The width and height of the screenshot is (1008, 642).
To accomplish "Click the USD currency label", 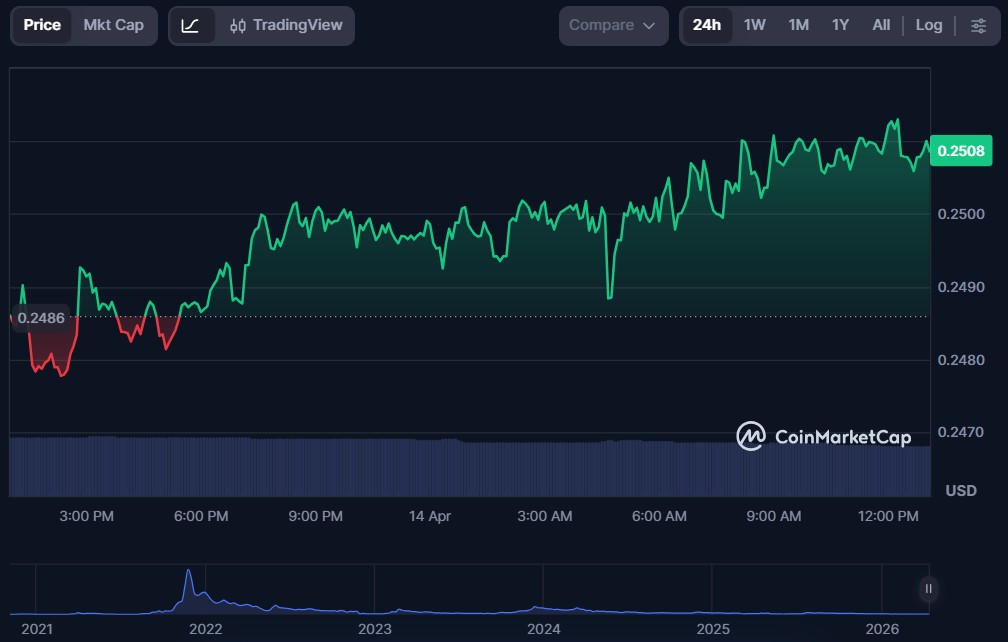I will pos(961,490).
